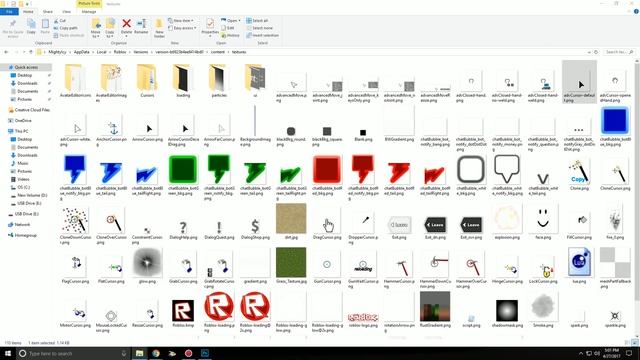Click the search box in Explorer

[x=619, y=52]
